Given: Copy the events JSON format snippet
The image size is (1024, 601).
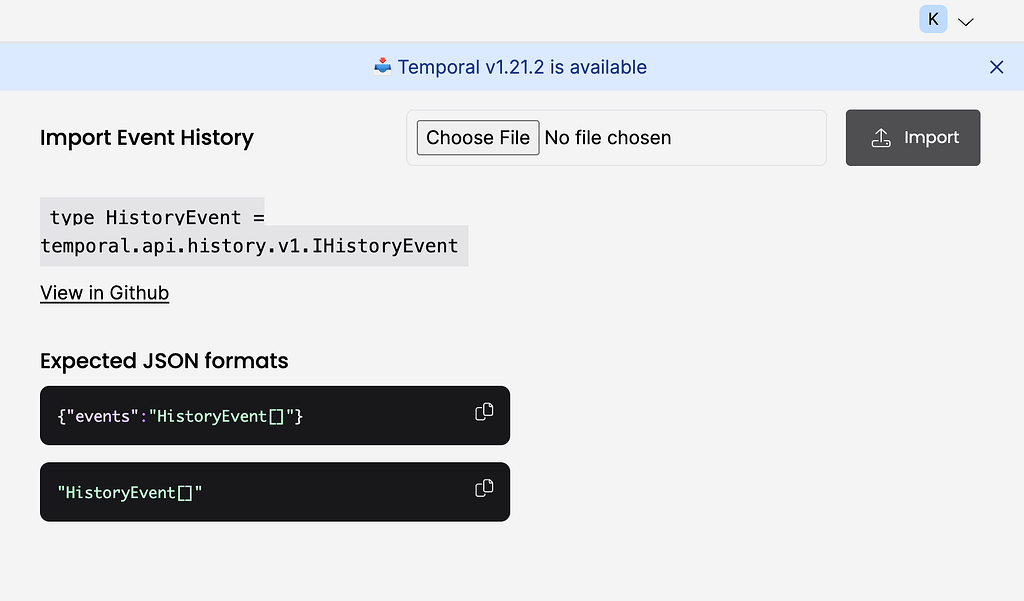Looking at the screenshot, I should click(484, 412).
